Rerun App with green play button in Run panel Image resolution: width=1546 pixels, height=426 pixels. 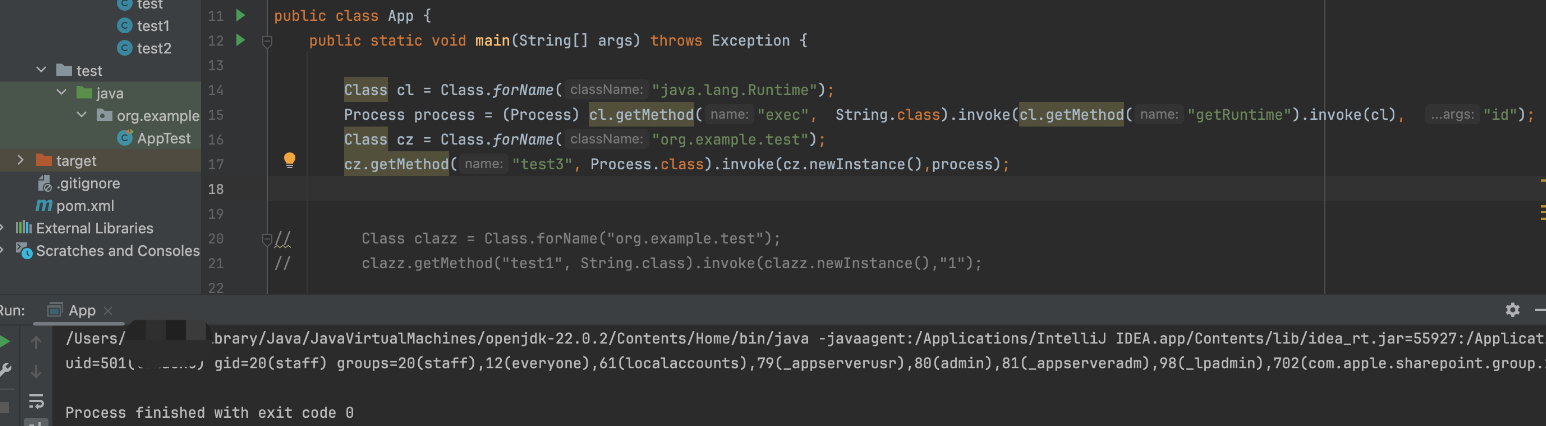click(x=5, y=343)
